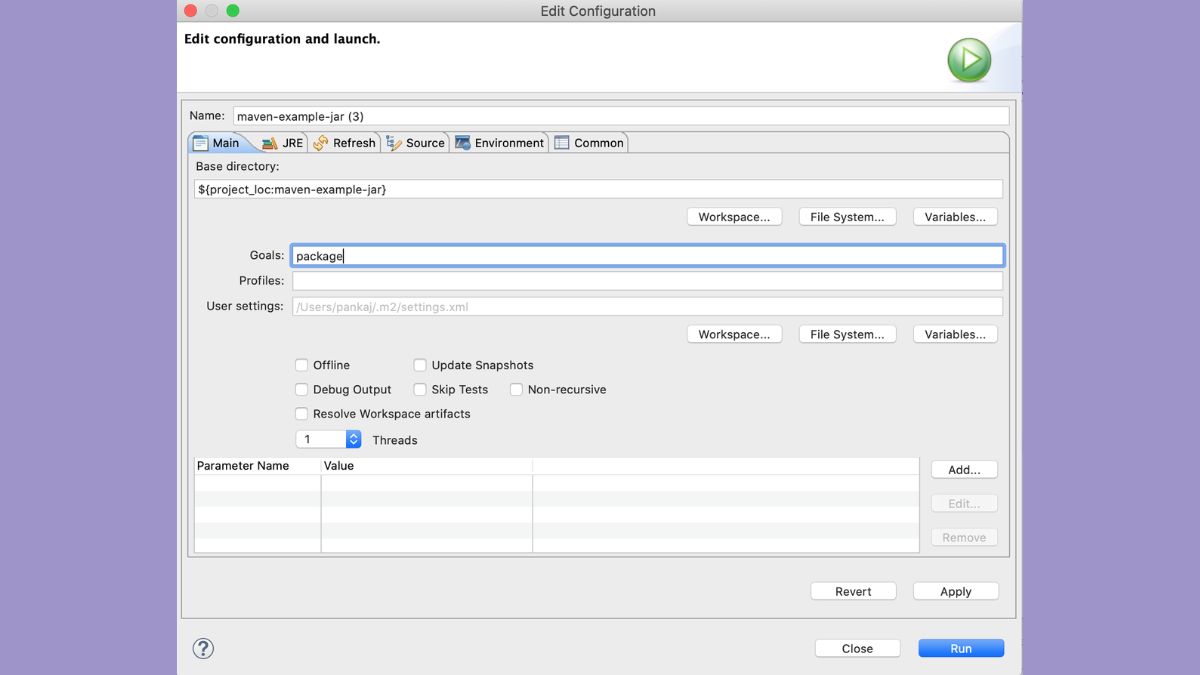
Task: Go to the Source tab
Action: click(x=415, y=143)
